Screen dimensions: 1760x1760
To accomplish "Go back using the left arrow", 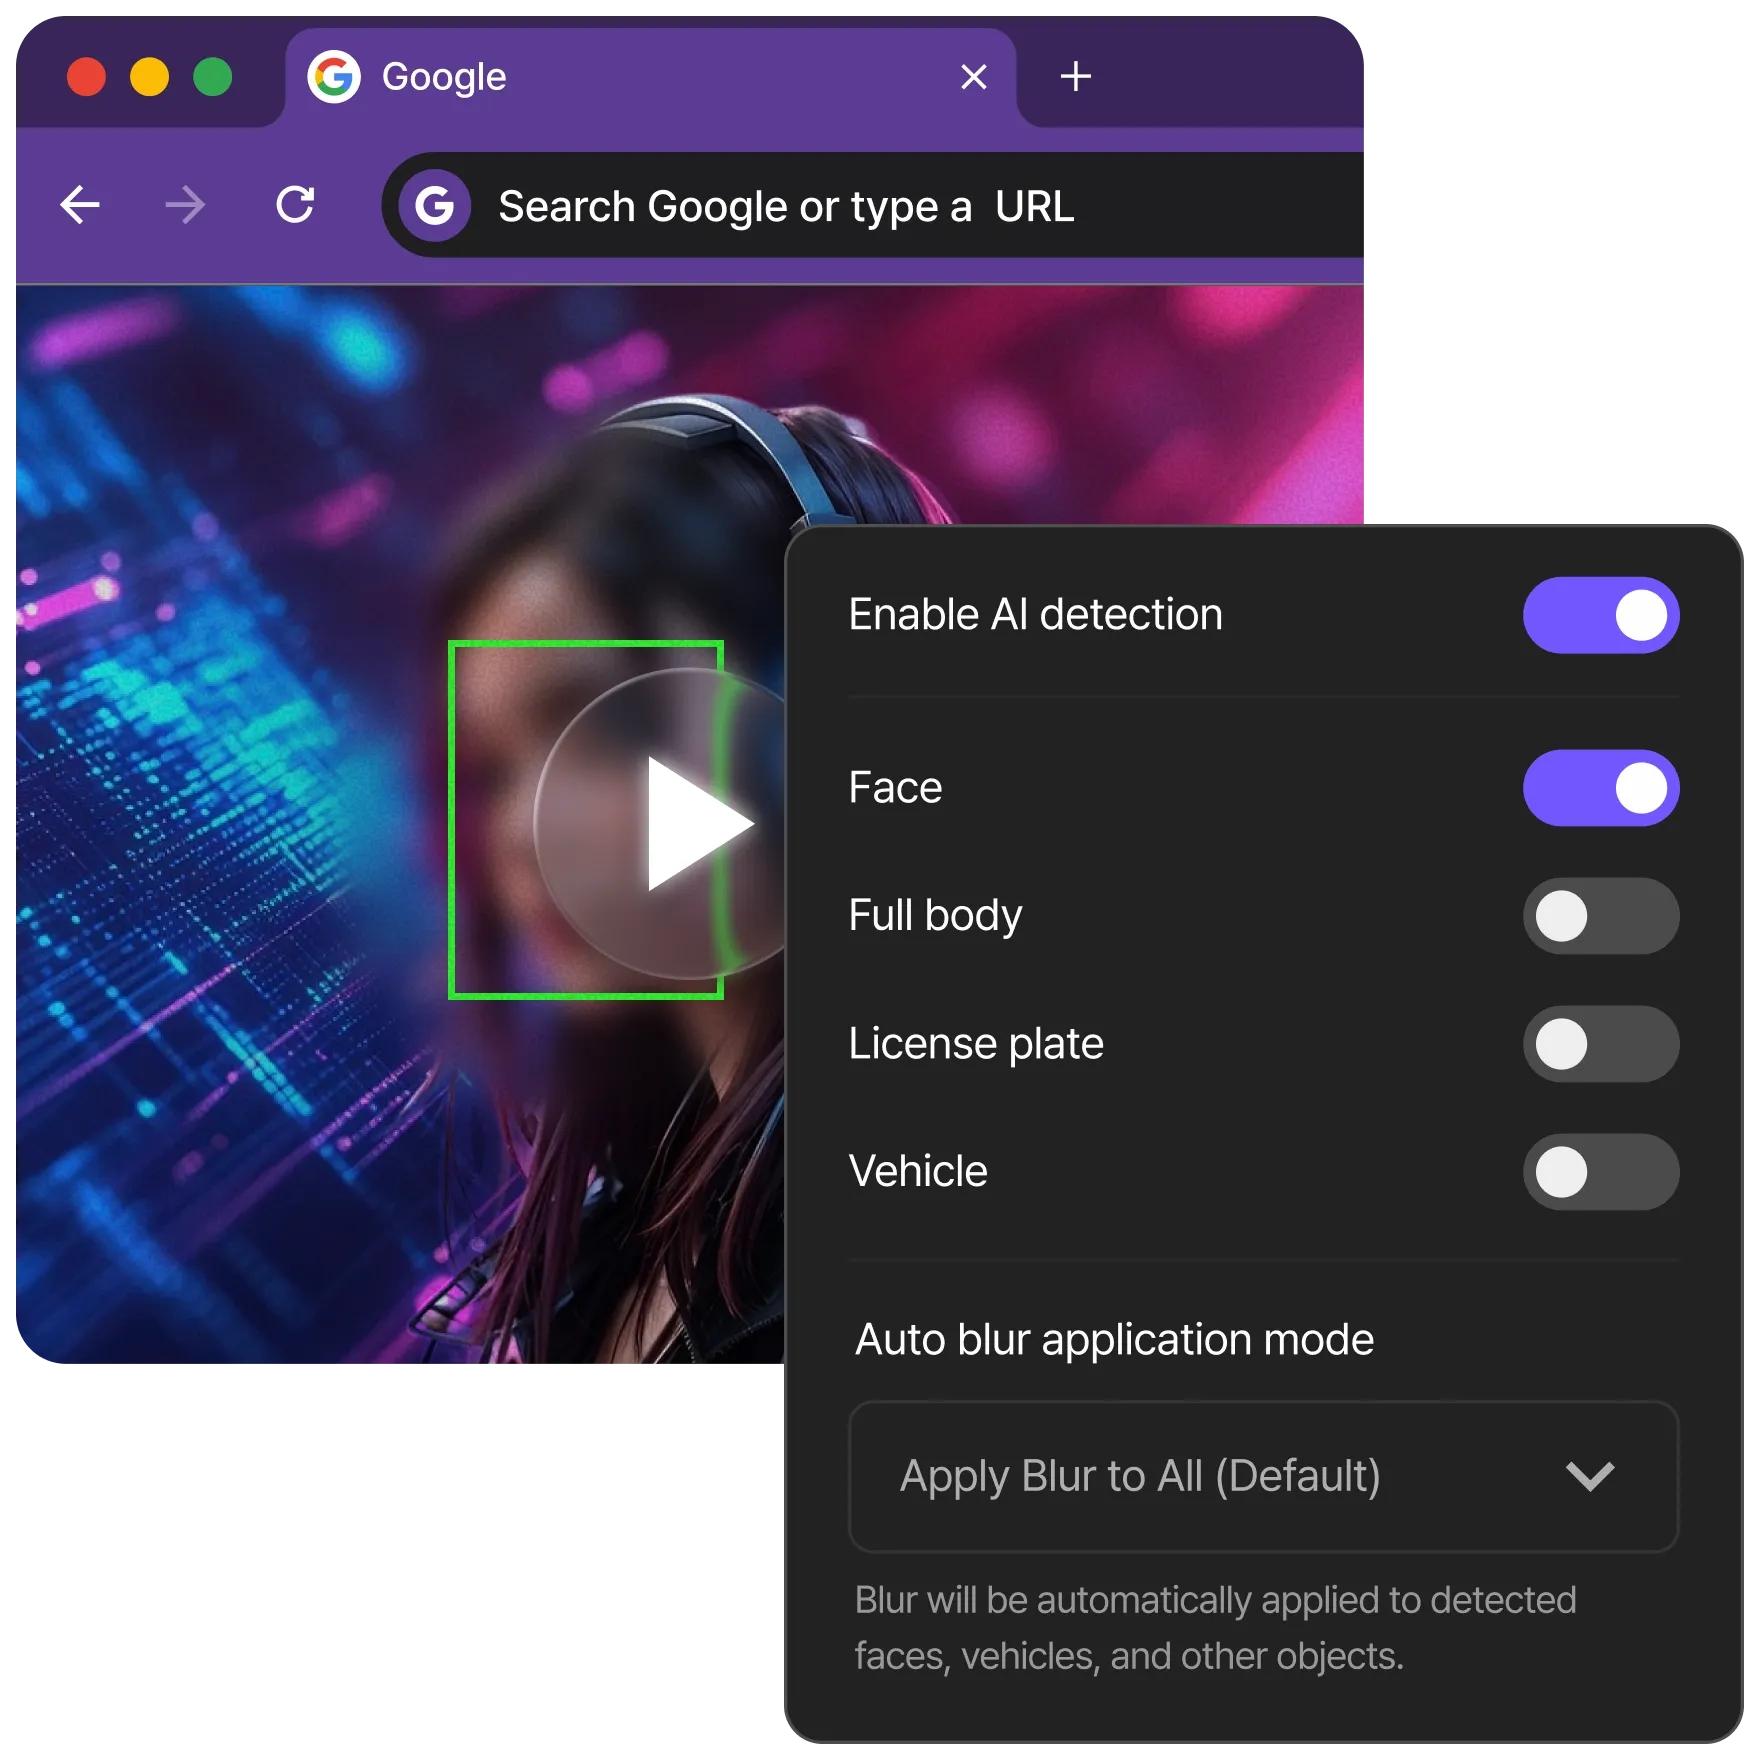I will pyautogui.click(x=80, y=206).
